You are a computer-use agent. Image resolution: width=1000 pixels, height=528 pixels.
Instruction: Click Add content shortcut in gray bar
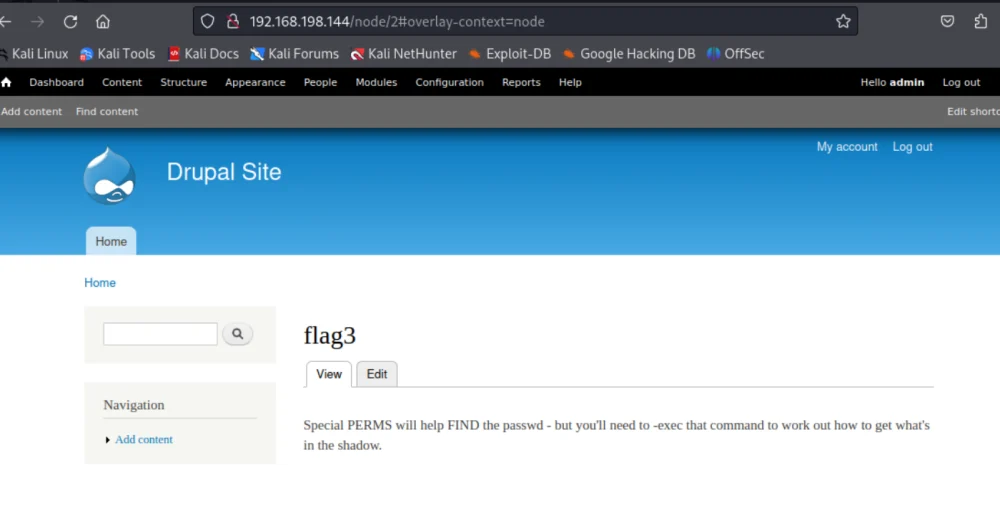point(31,112)
